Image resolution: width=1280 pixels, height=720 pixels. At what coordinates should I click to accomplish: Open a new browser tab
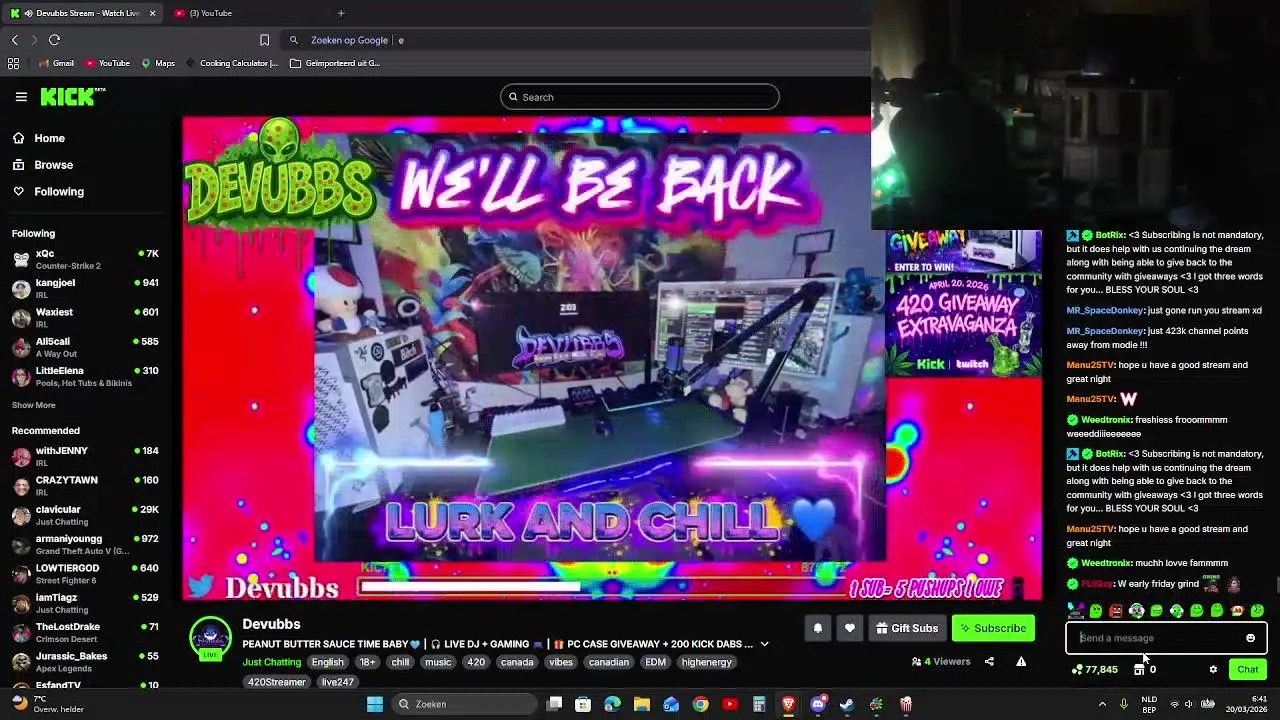tap(341, 13)
